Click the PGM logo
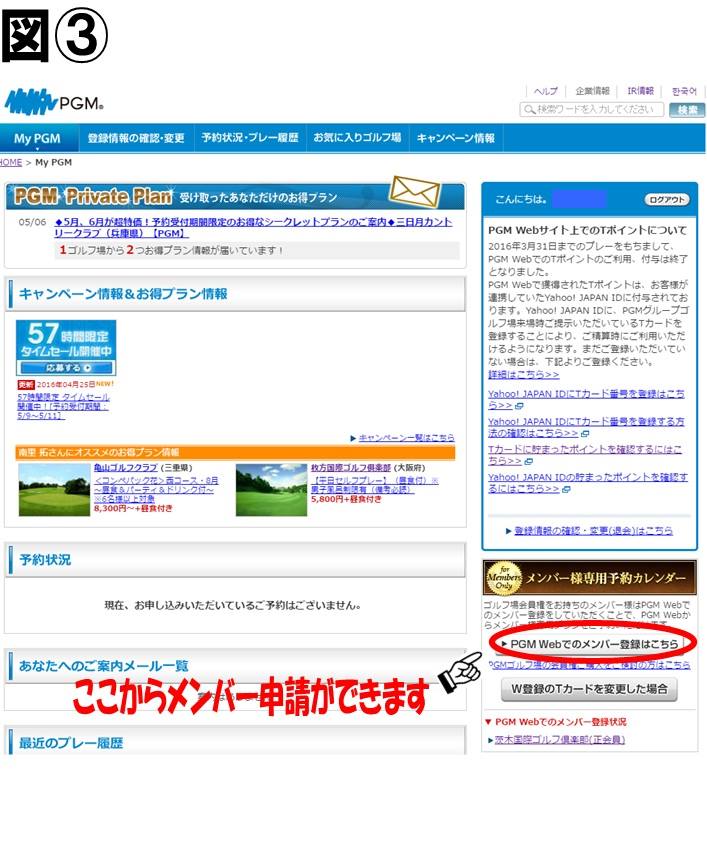707x845 pixels. (x=54, y=102)
